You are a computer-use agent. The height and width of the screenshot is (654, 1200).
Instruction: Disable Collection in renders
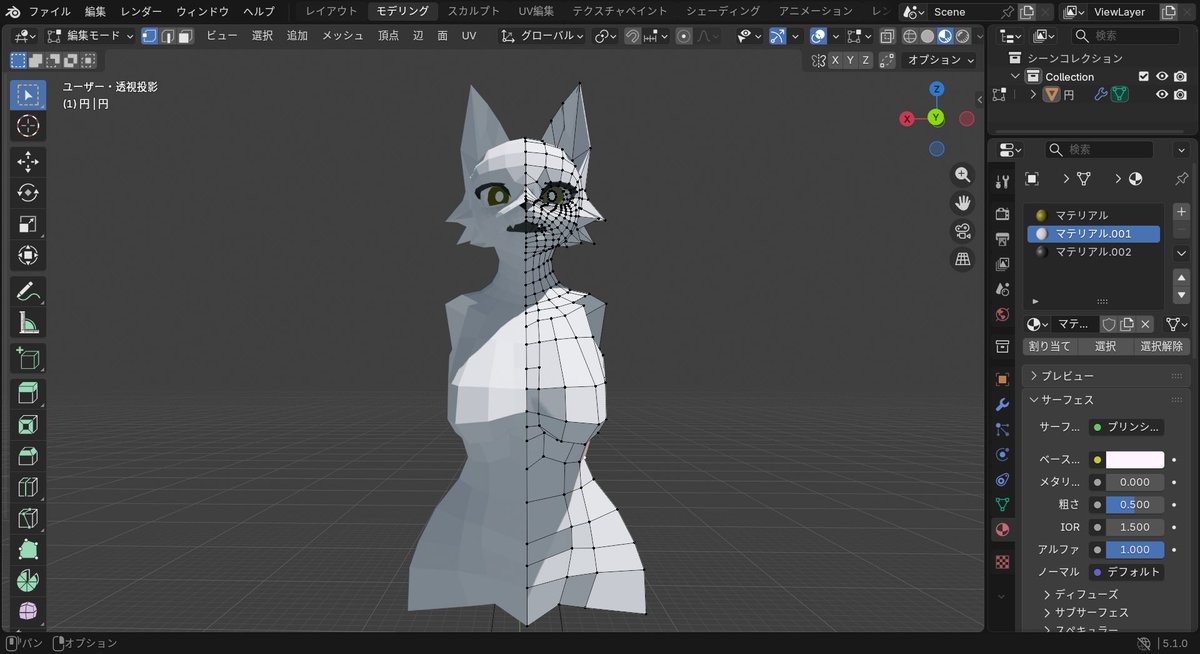click(1180, 76)
